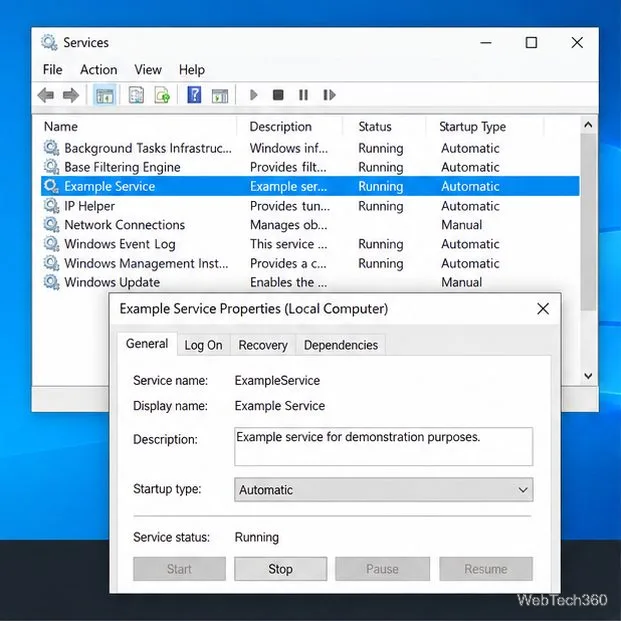Screen dimensions: 621x621
Task: Open the File menu
Action: click(x=53, y=70)
